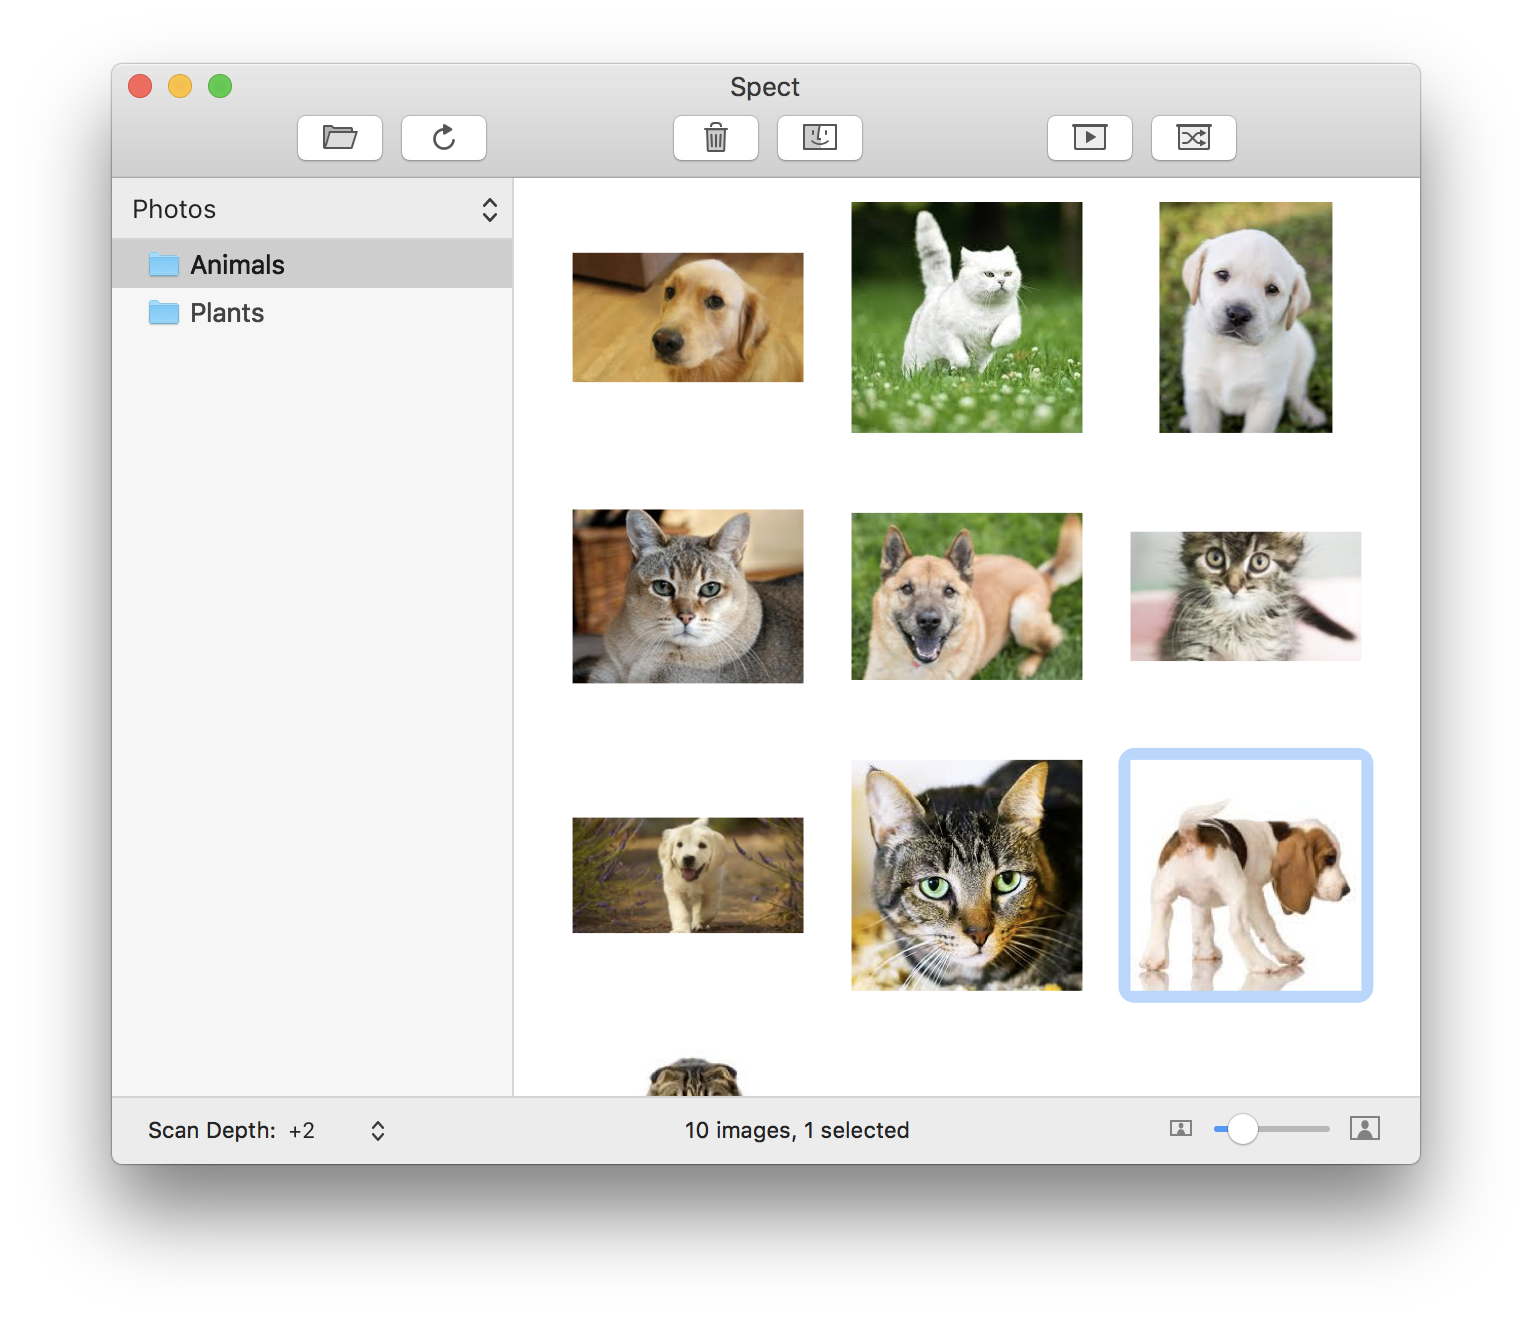Reveal selected image with the Finder face icon
This screenshot has width=1532, height=1324.
tap(820, 138)
